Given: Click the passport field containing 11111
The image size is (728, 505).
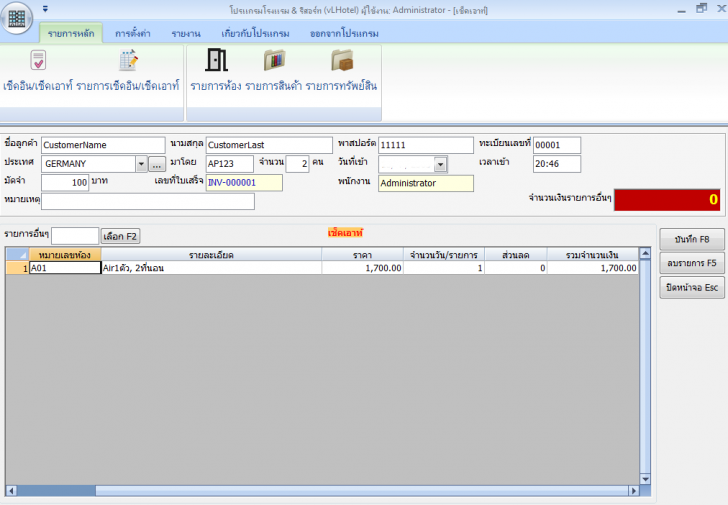Looking at the screenshot, I should pyautogui.click(x=426, y=145).
